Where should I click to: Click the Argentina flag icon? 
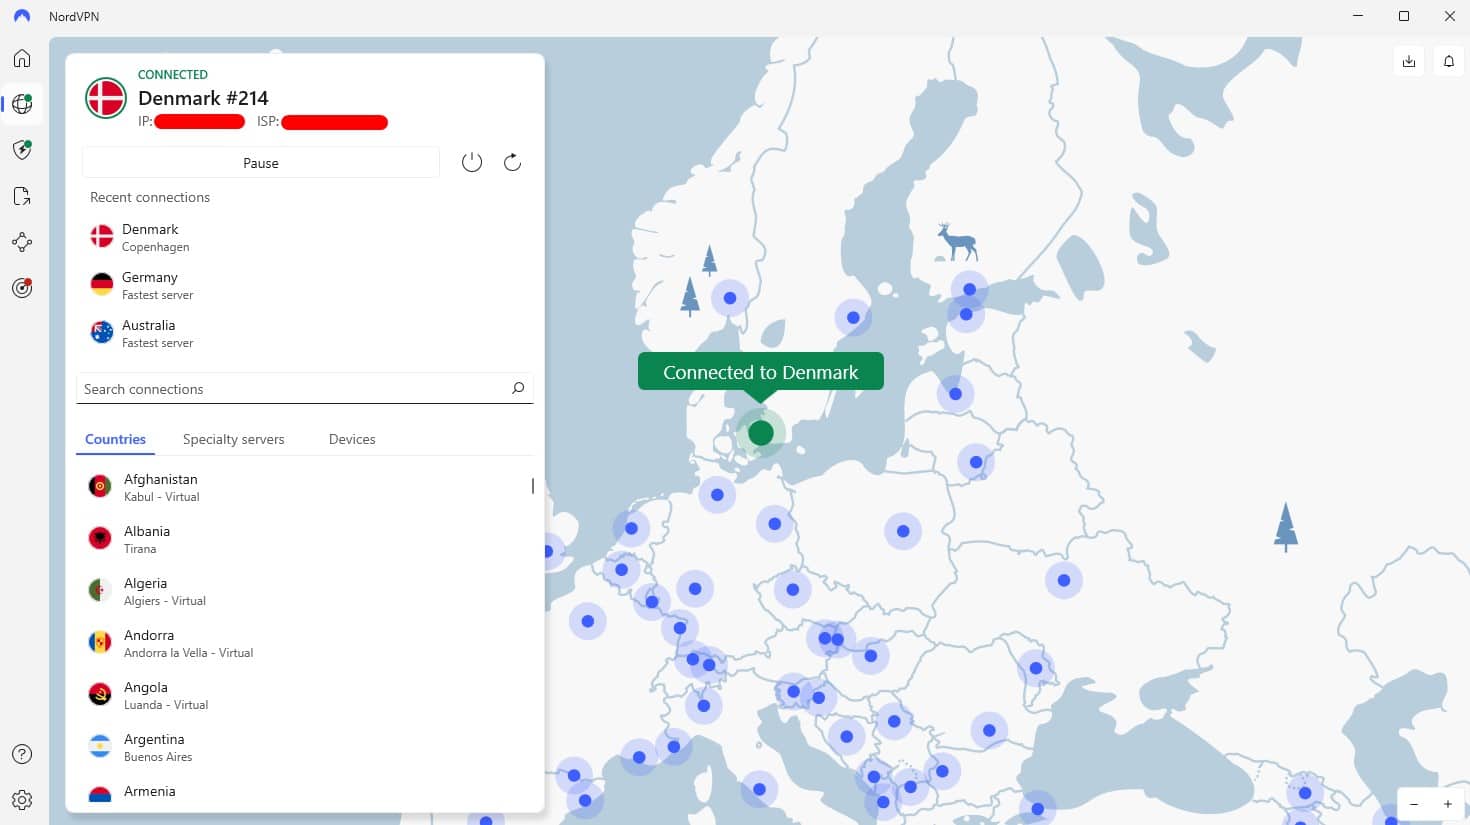[100, 746]
